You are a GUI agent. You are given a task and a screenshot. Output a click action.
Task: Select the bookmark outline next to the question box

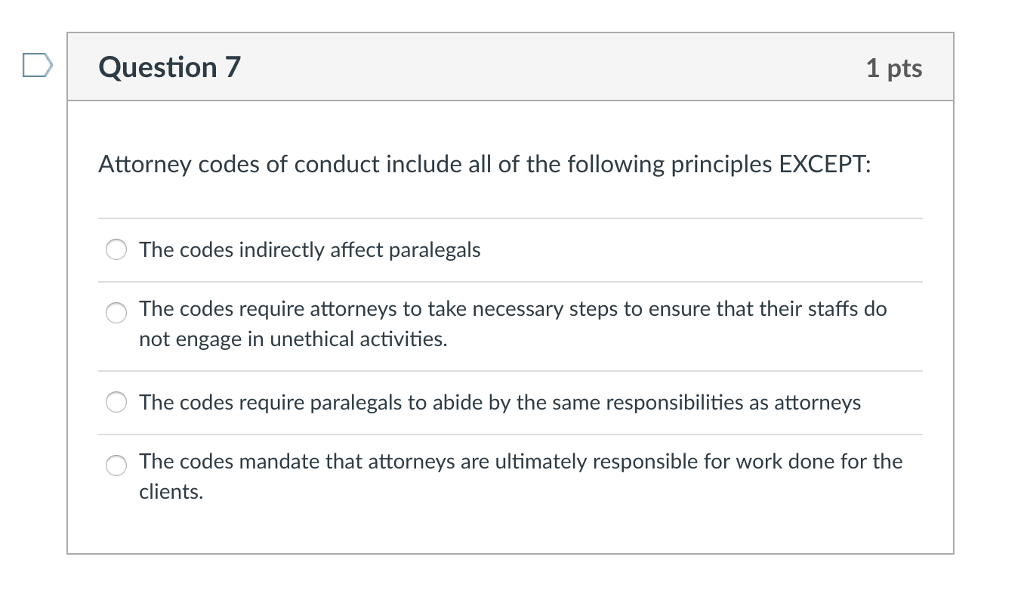point(36,66)
